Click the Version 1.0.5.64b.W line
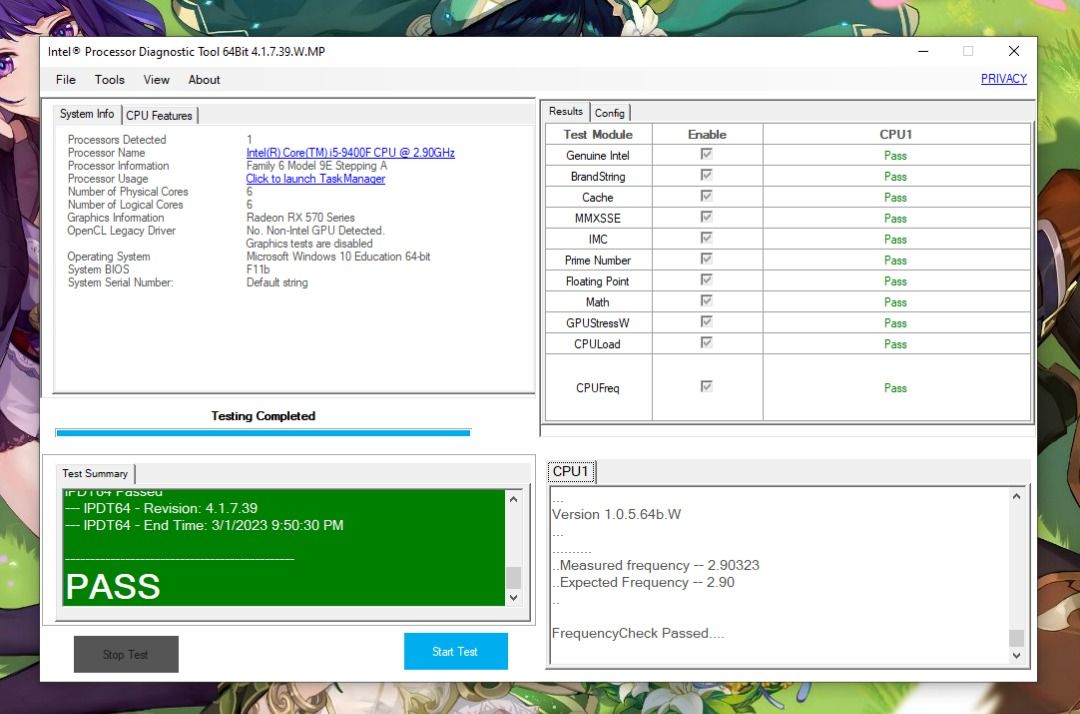The image size is (1080, 714). click(616, 514)
